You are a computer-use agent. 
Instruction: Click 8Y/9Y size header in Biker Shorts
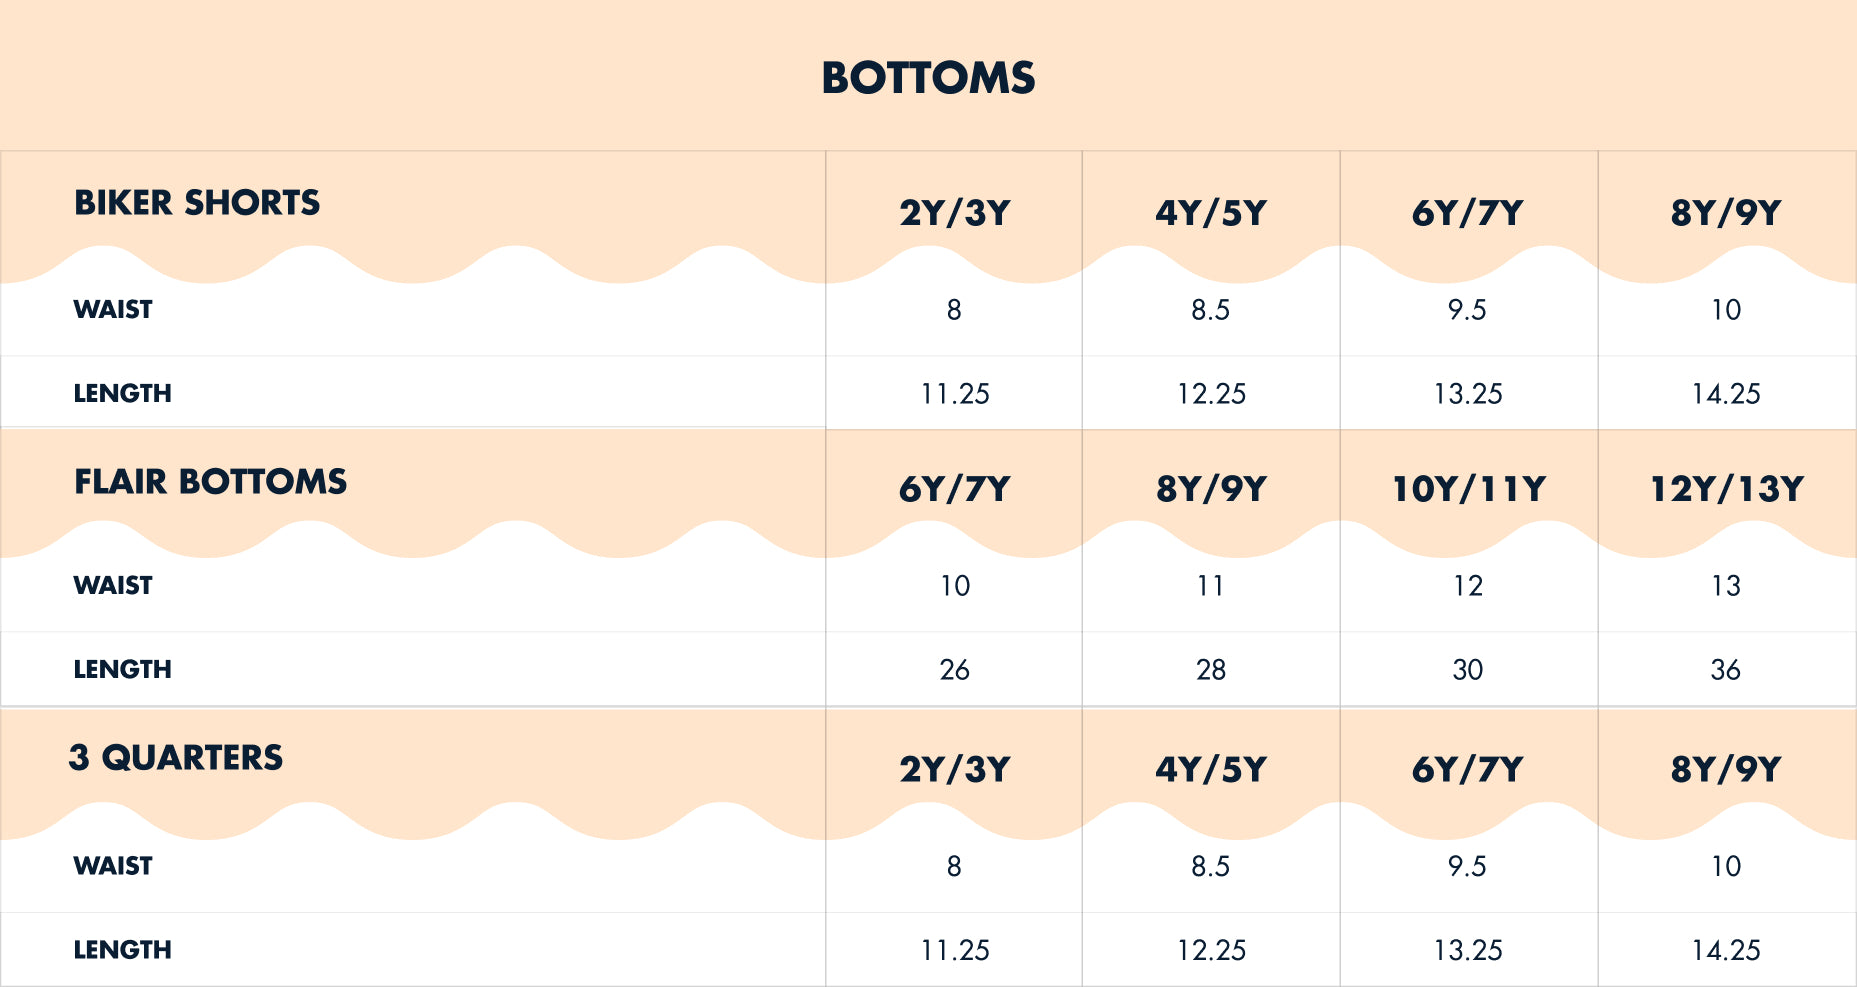pyautogui.click(x=1726, y=213)
